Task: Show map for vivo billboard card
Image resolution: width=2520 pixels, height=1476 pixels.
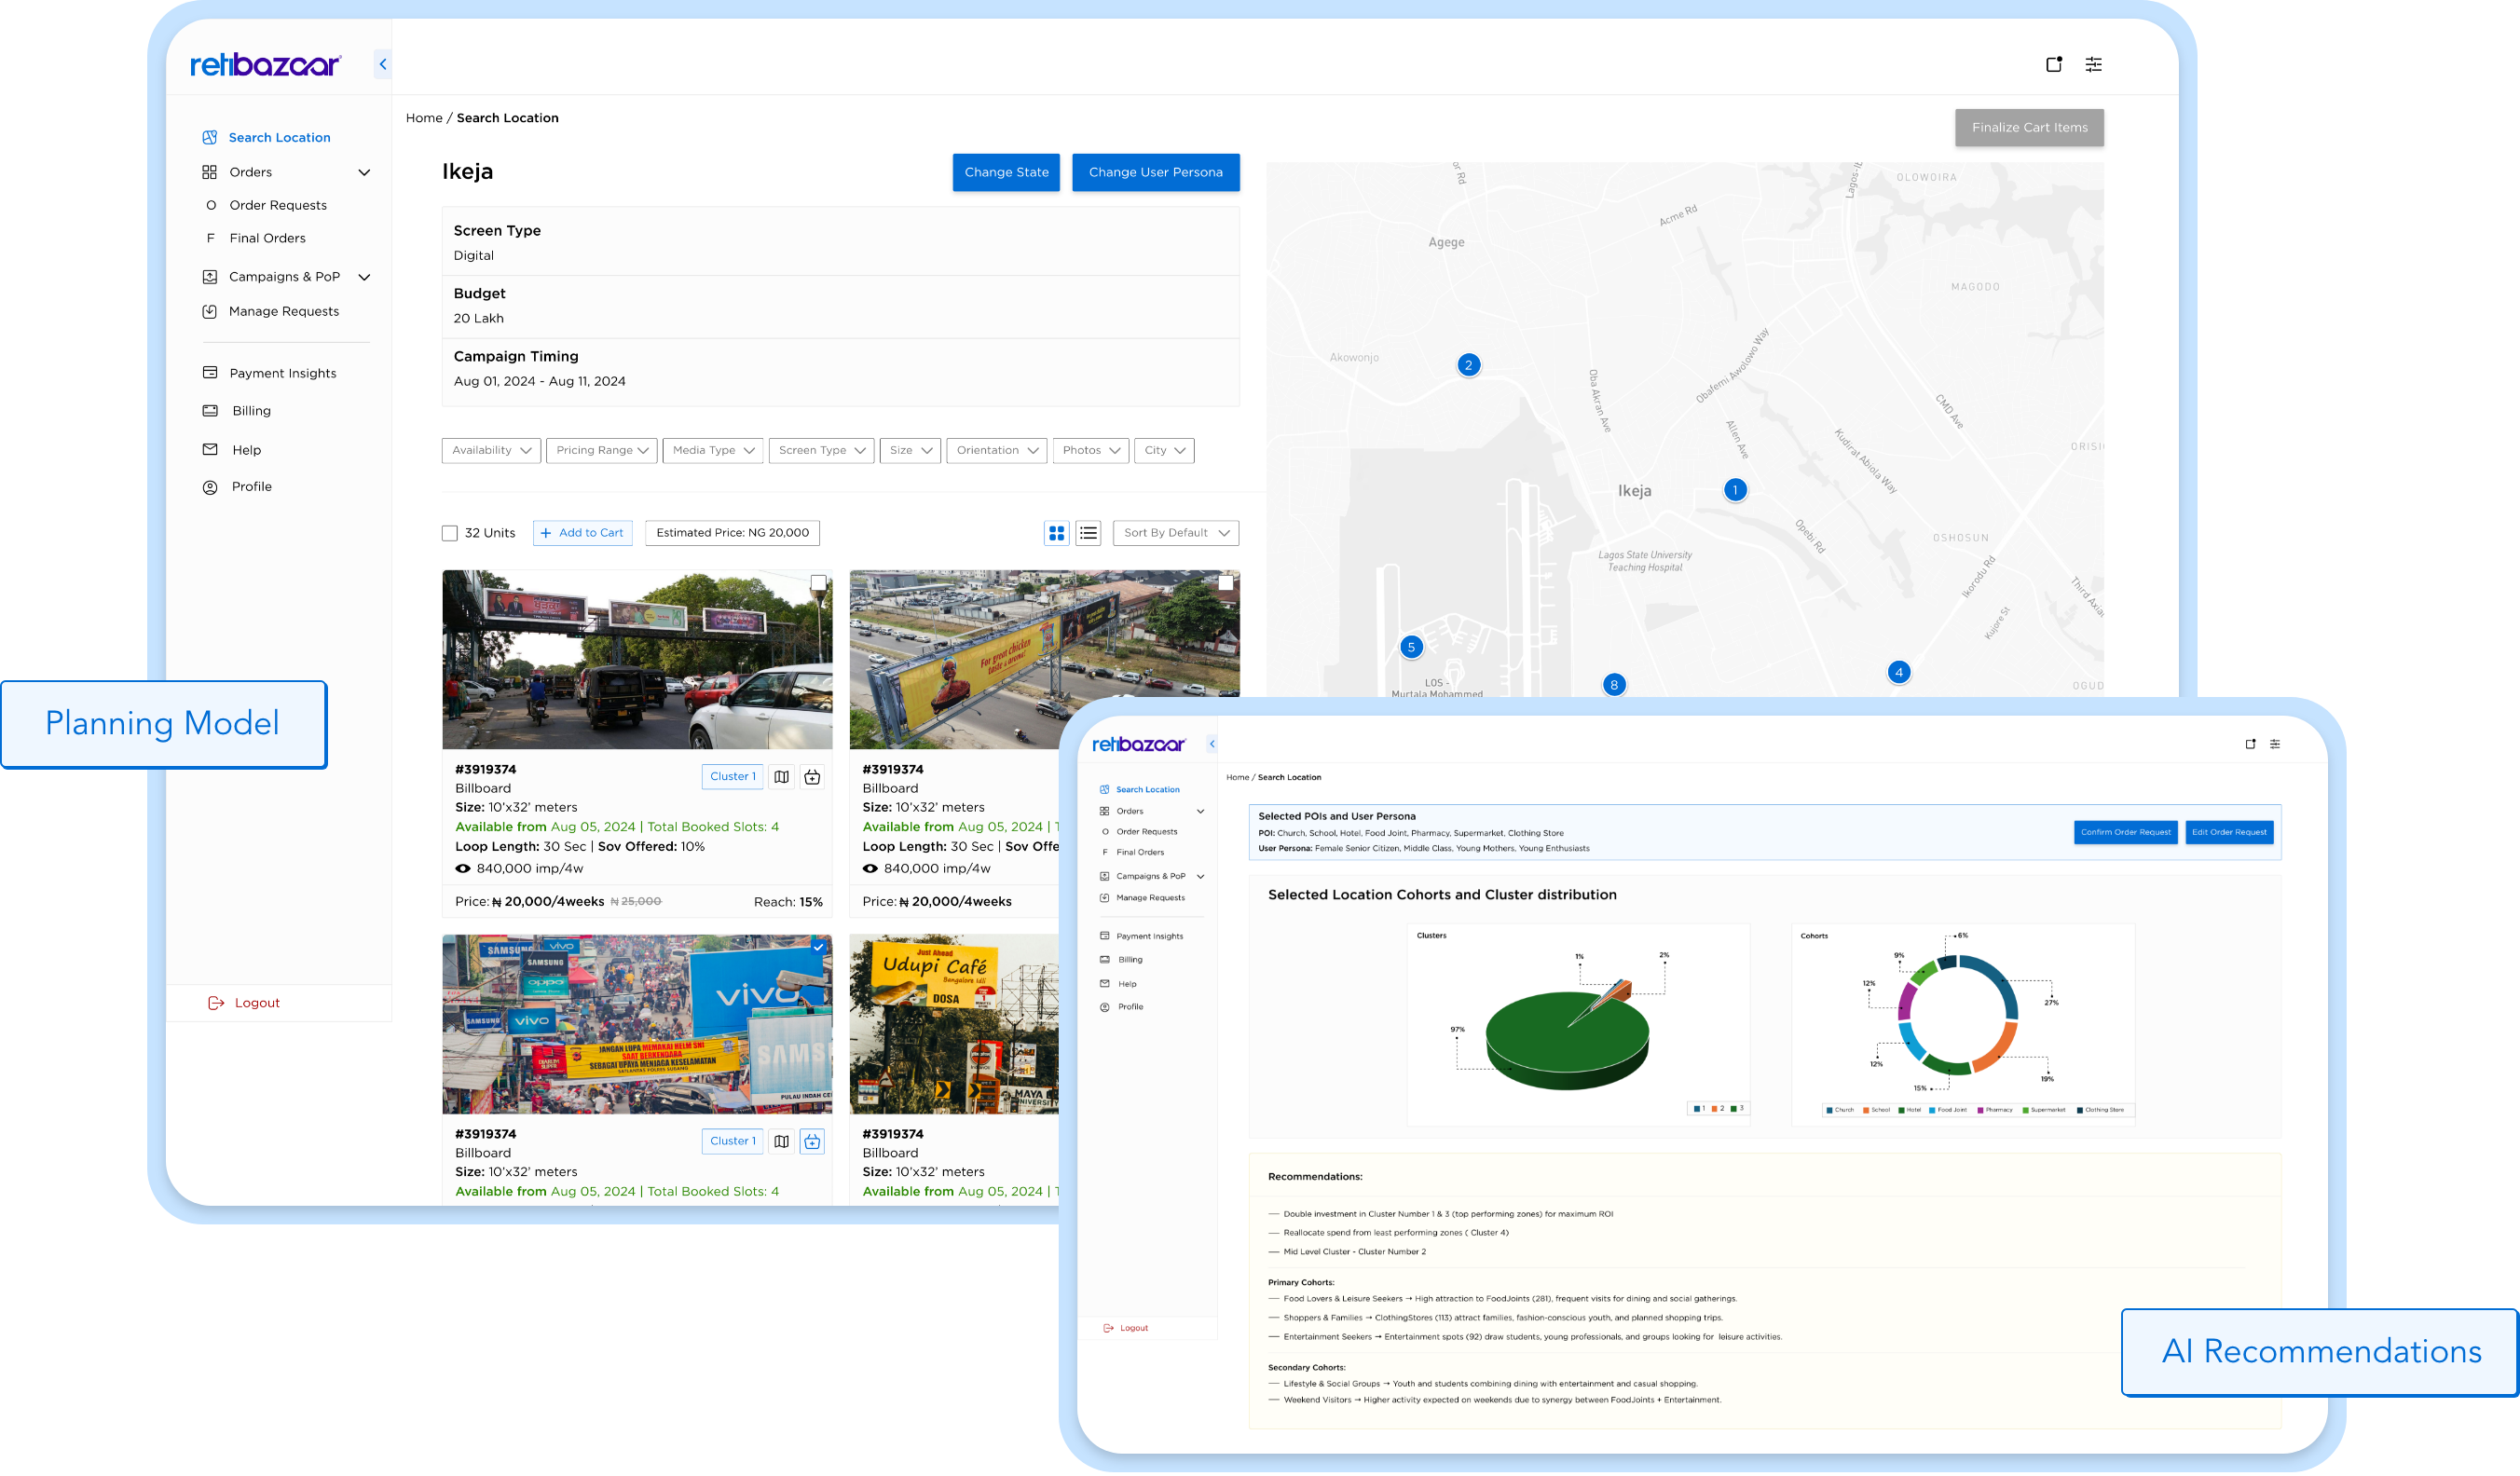Action: pyautogui.click(x=781, y=1141)
